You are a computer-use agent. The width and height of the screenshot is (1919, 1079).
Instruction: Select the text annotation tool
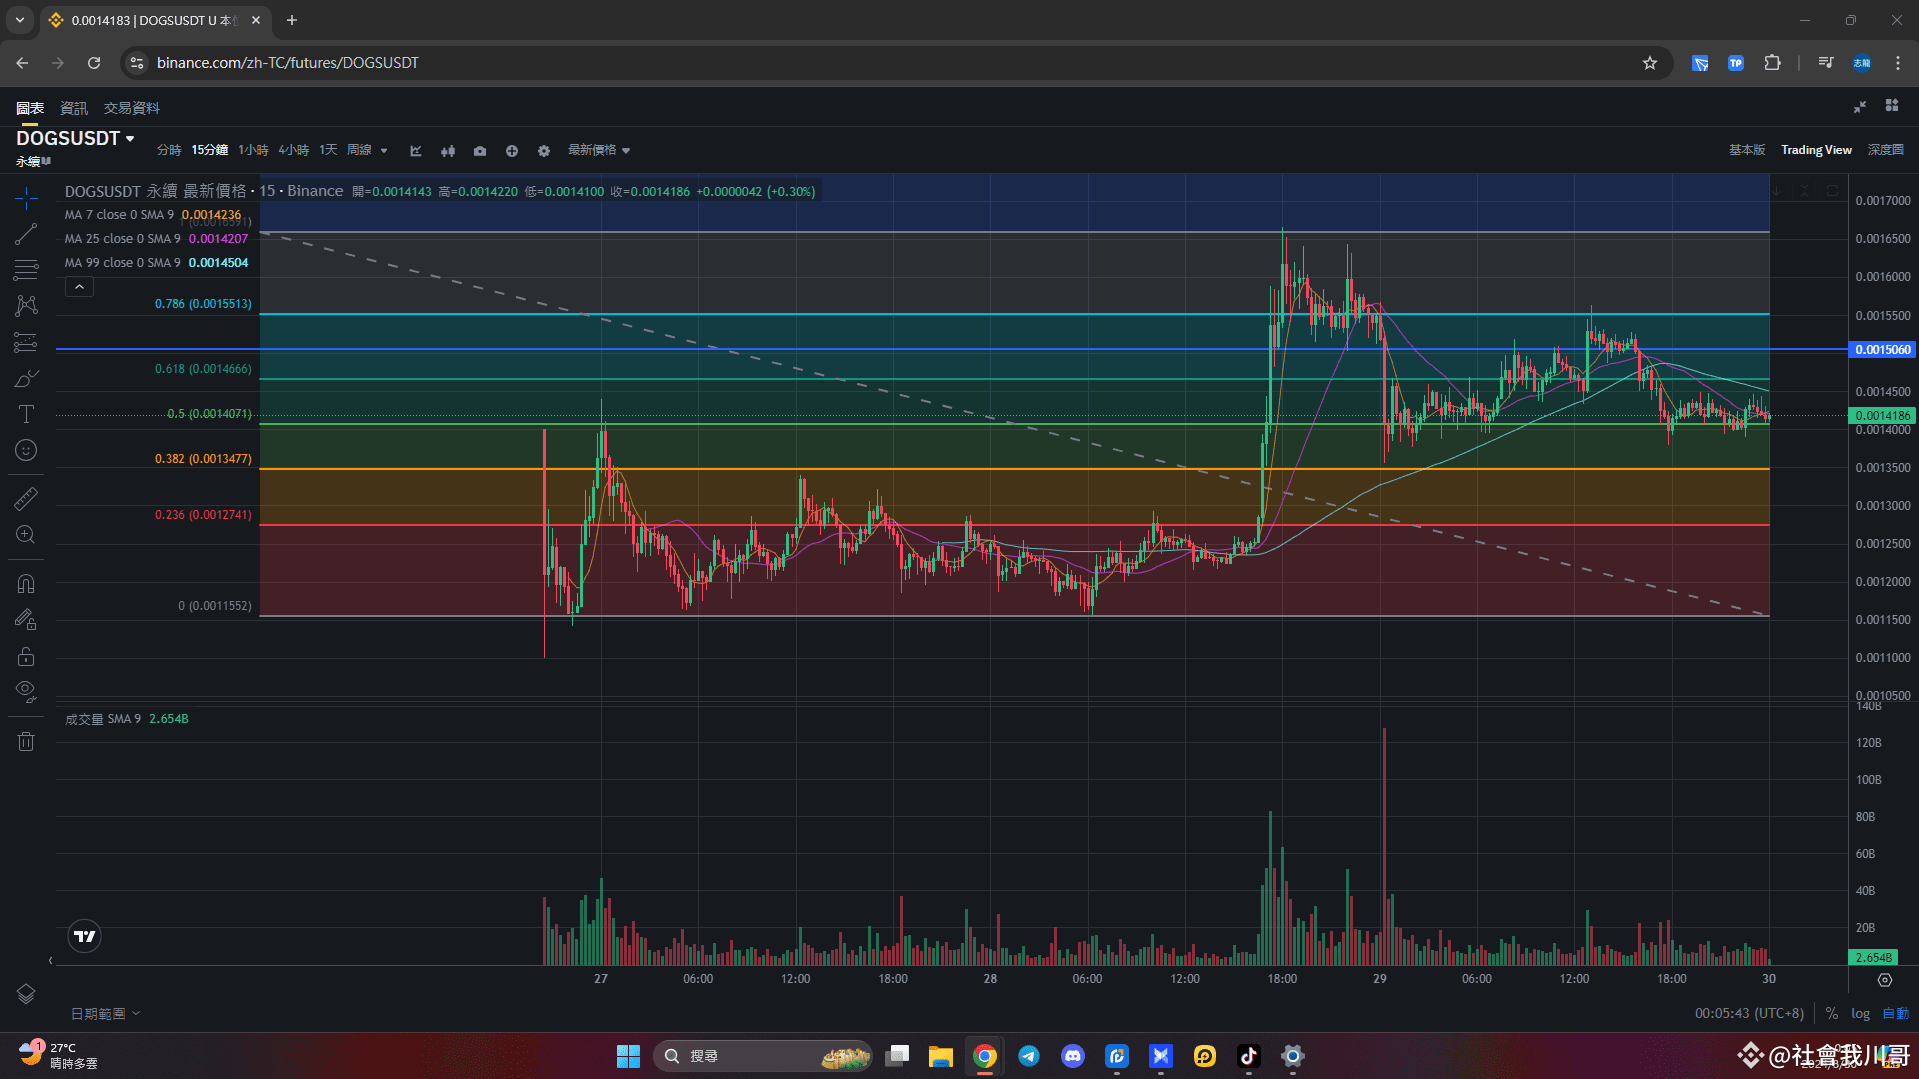tap(25, 413)
